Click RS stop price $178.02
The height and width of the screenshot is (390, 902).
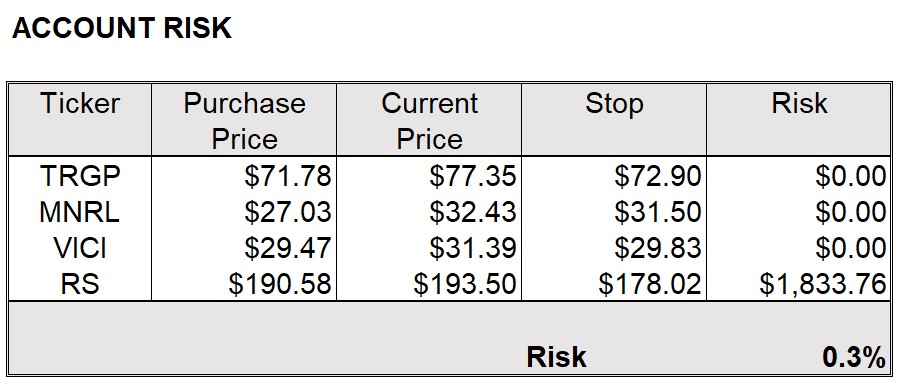click(x=650, y=284)
